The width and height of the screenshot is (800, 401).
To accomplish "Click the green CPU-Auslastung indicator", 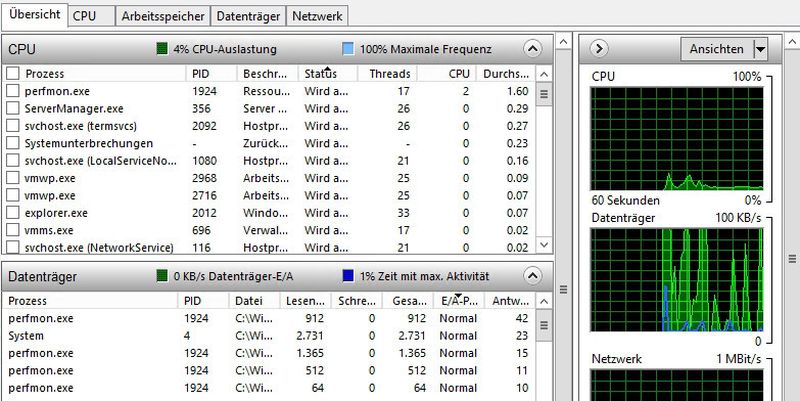I will click(x=162, y=49).
